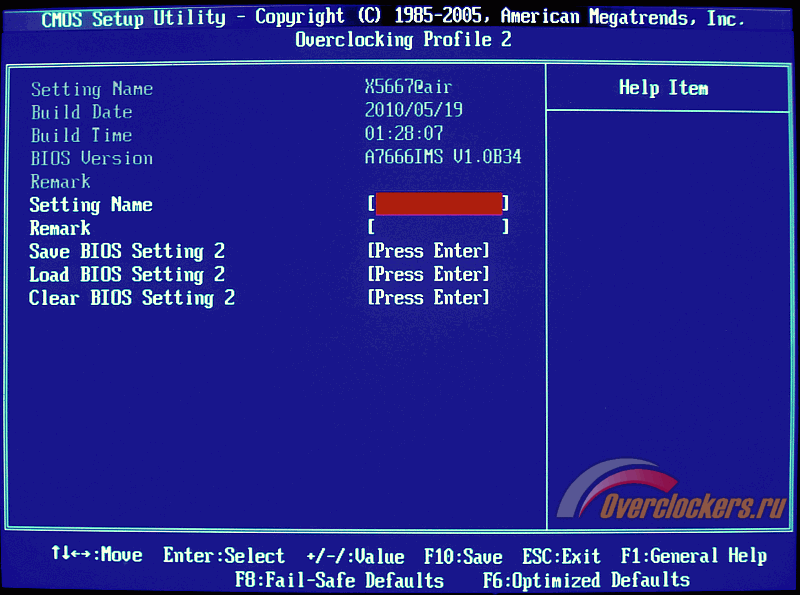This screenshot has height=595, width=800.
Task: Click the greyed BIOS Version label
Action: point(92,158)
